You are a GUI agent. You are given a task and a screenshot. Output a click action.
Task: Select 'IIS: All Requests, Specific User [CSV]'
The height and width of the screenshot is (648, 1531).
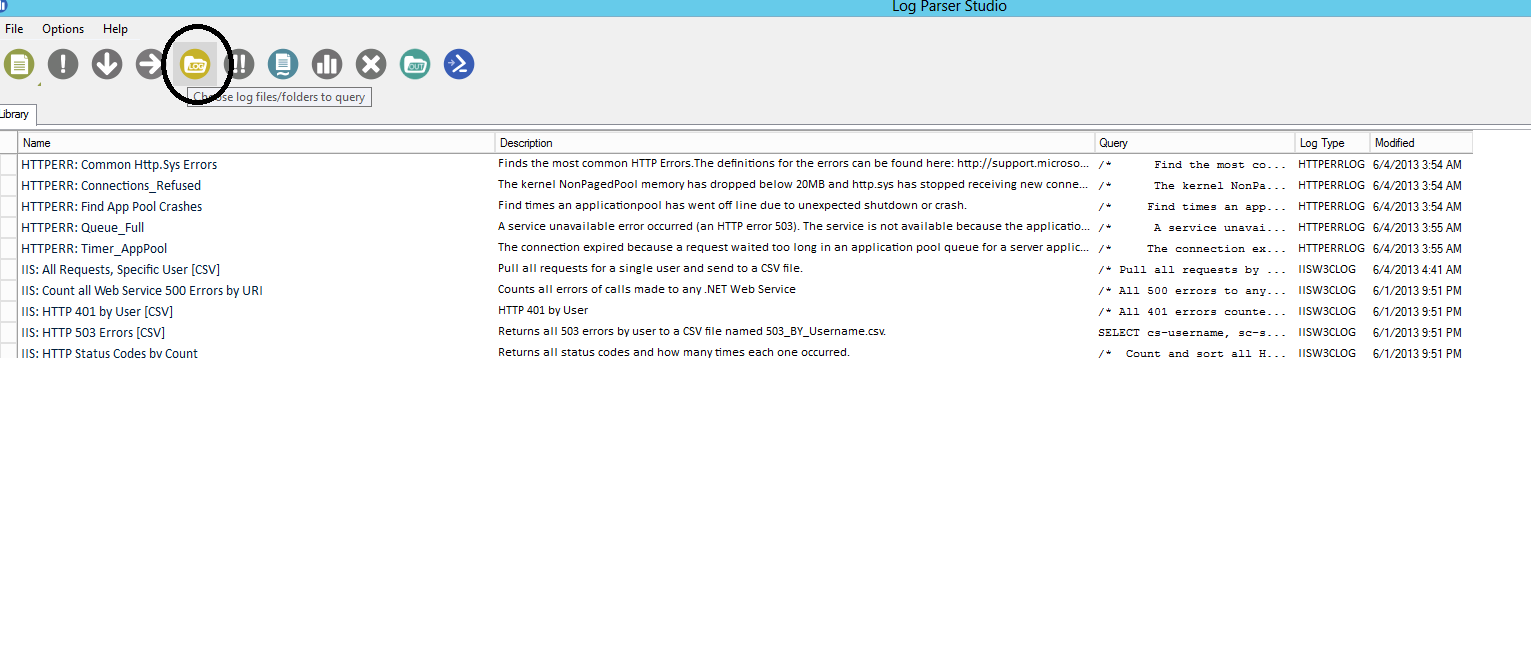tap(121, 270)
